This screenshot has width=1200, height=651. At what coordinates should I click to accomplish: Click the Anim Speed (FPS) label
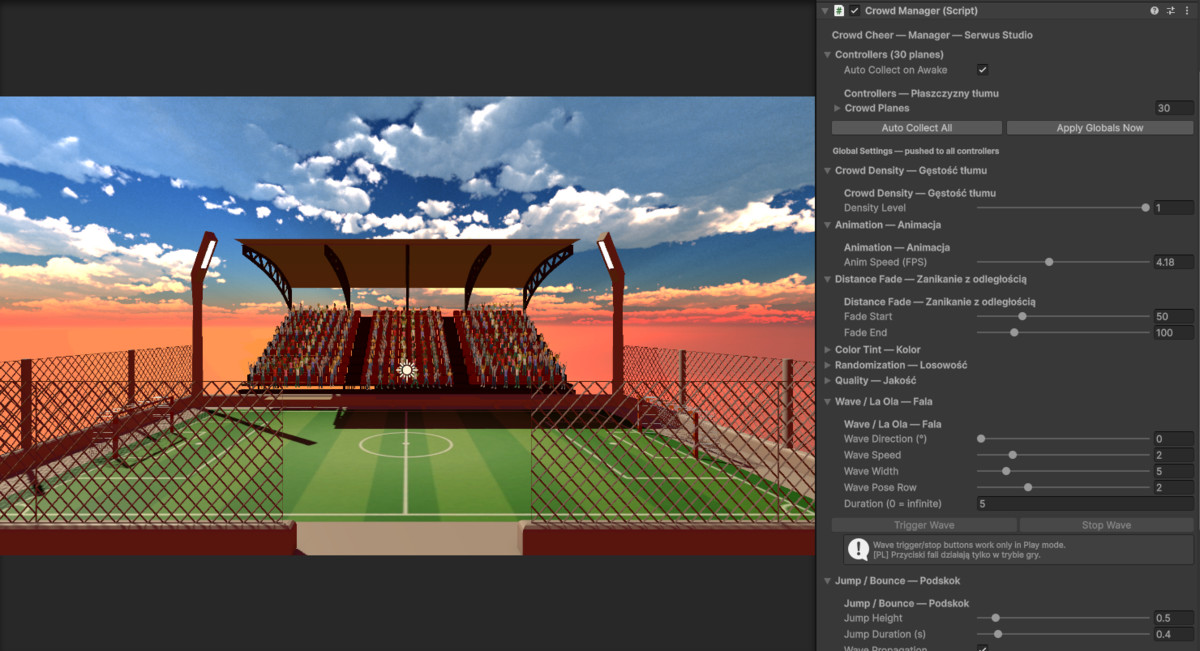point(885,262)
